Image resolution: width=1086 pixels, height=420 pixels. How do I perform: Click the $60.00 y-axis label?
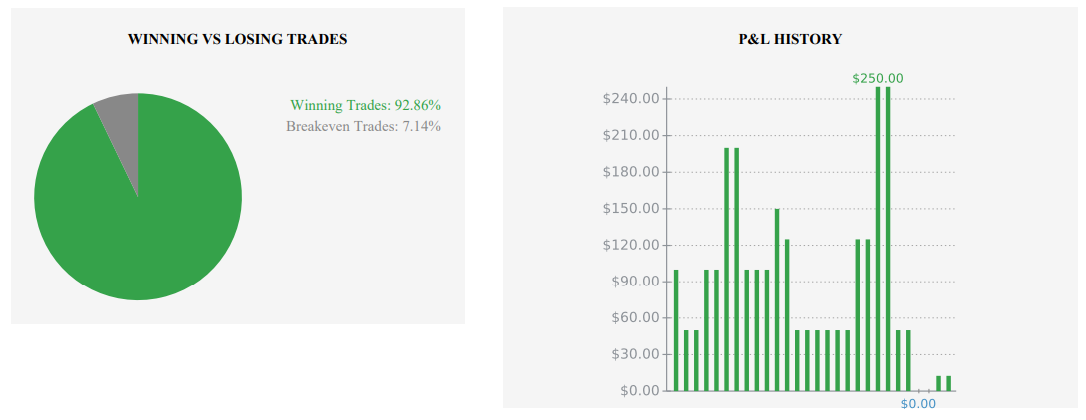(x=635, y=318)
